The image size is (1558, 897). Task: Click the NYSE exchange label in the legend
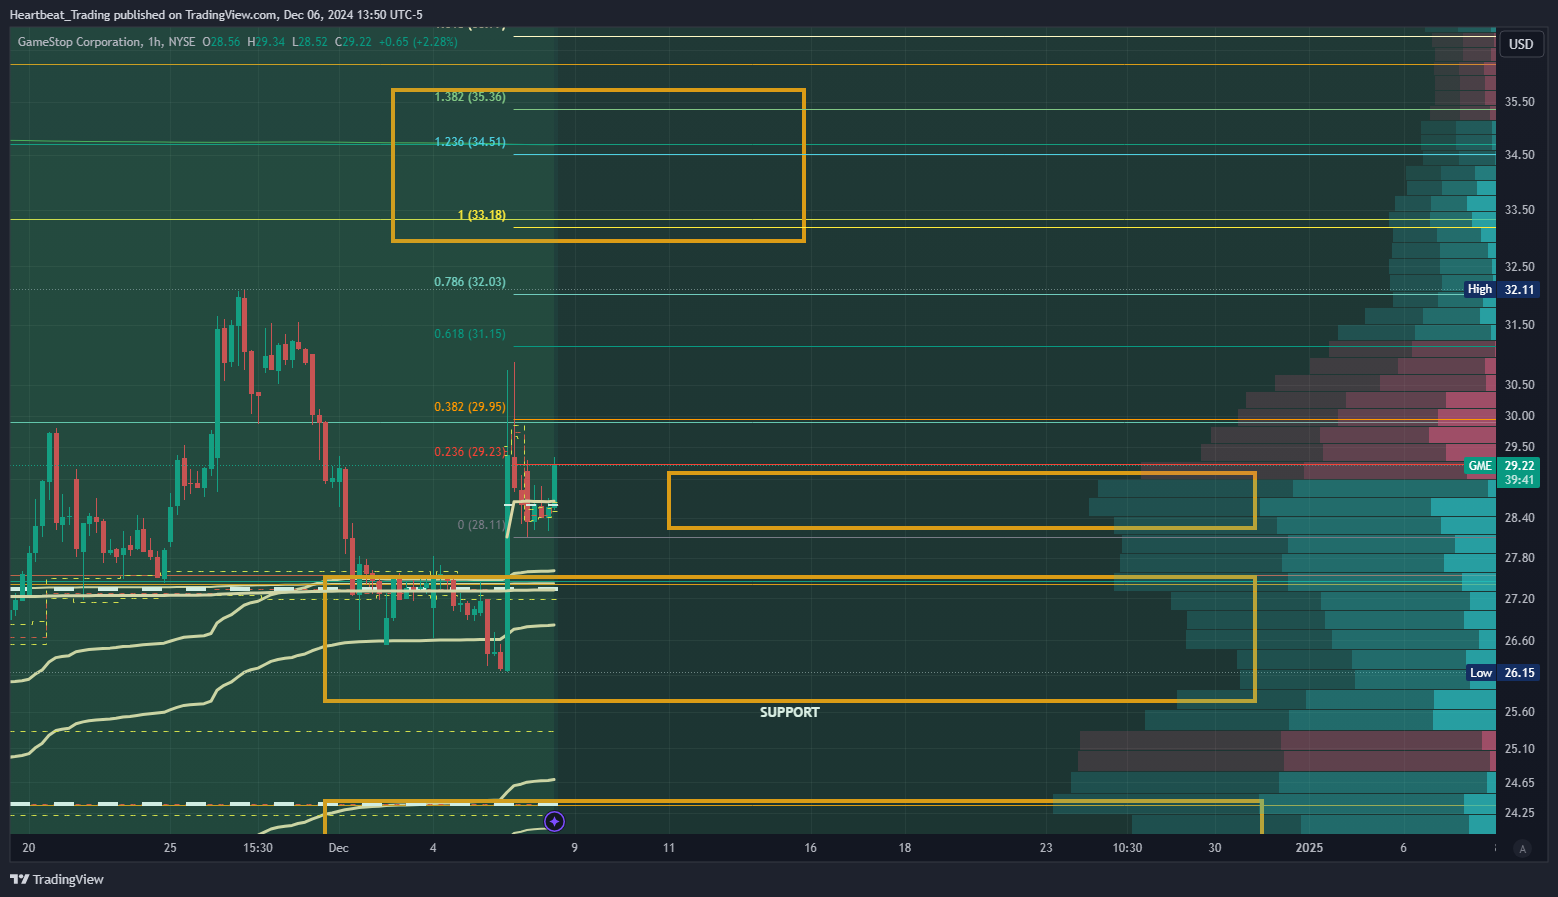182,42
